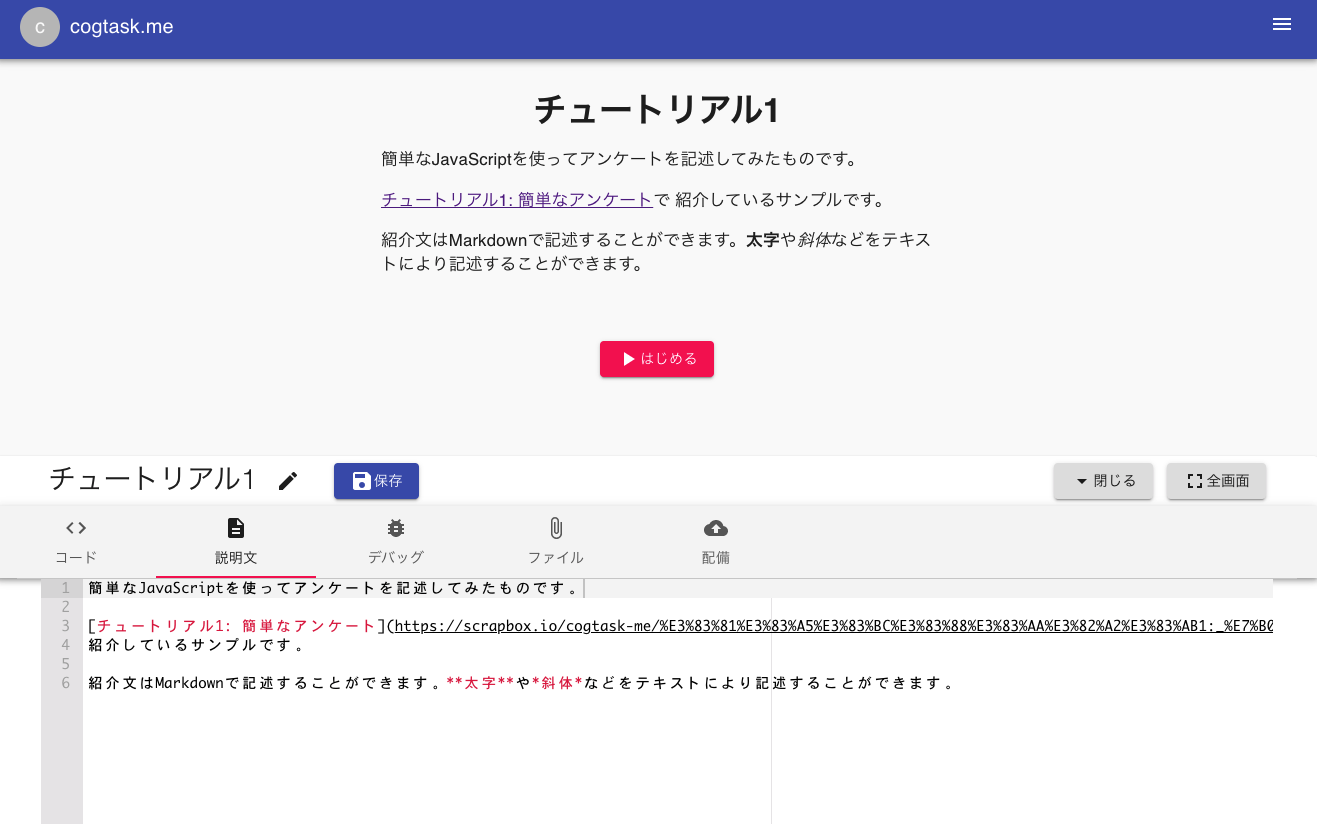
Task: Open the ファイル tab label
Action: 556,558
